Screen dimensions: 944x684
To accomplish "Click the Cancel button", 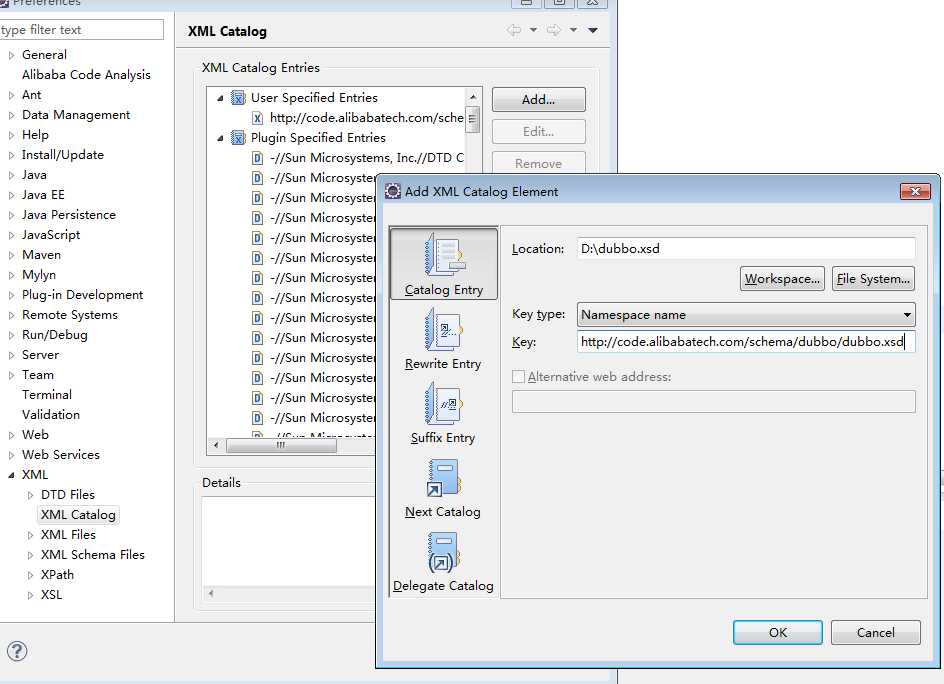I will point(875,632).
